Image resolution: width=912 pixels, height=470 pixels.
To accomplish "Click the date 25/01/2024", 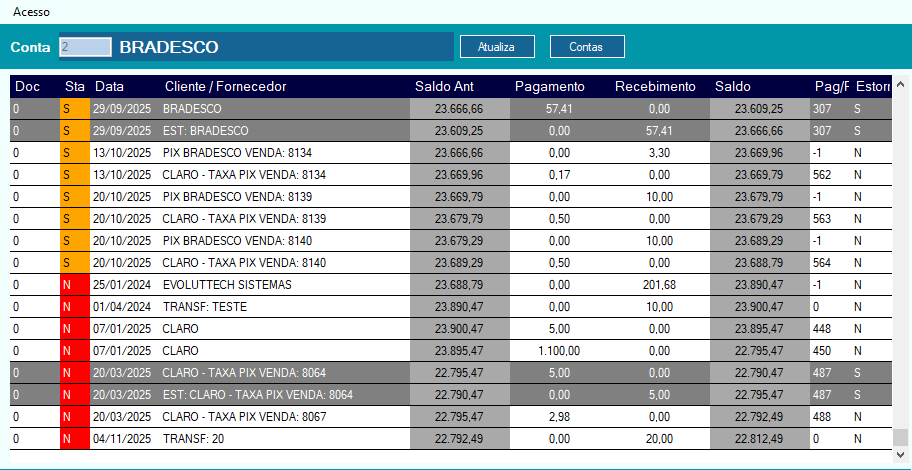I will click(x=122, y=285).
